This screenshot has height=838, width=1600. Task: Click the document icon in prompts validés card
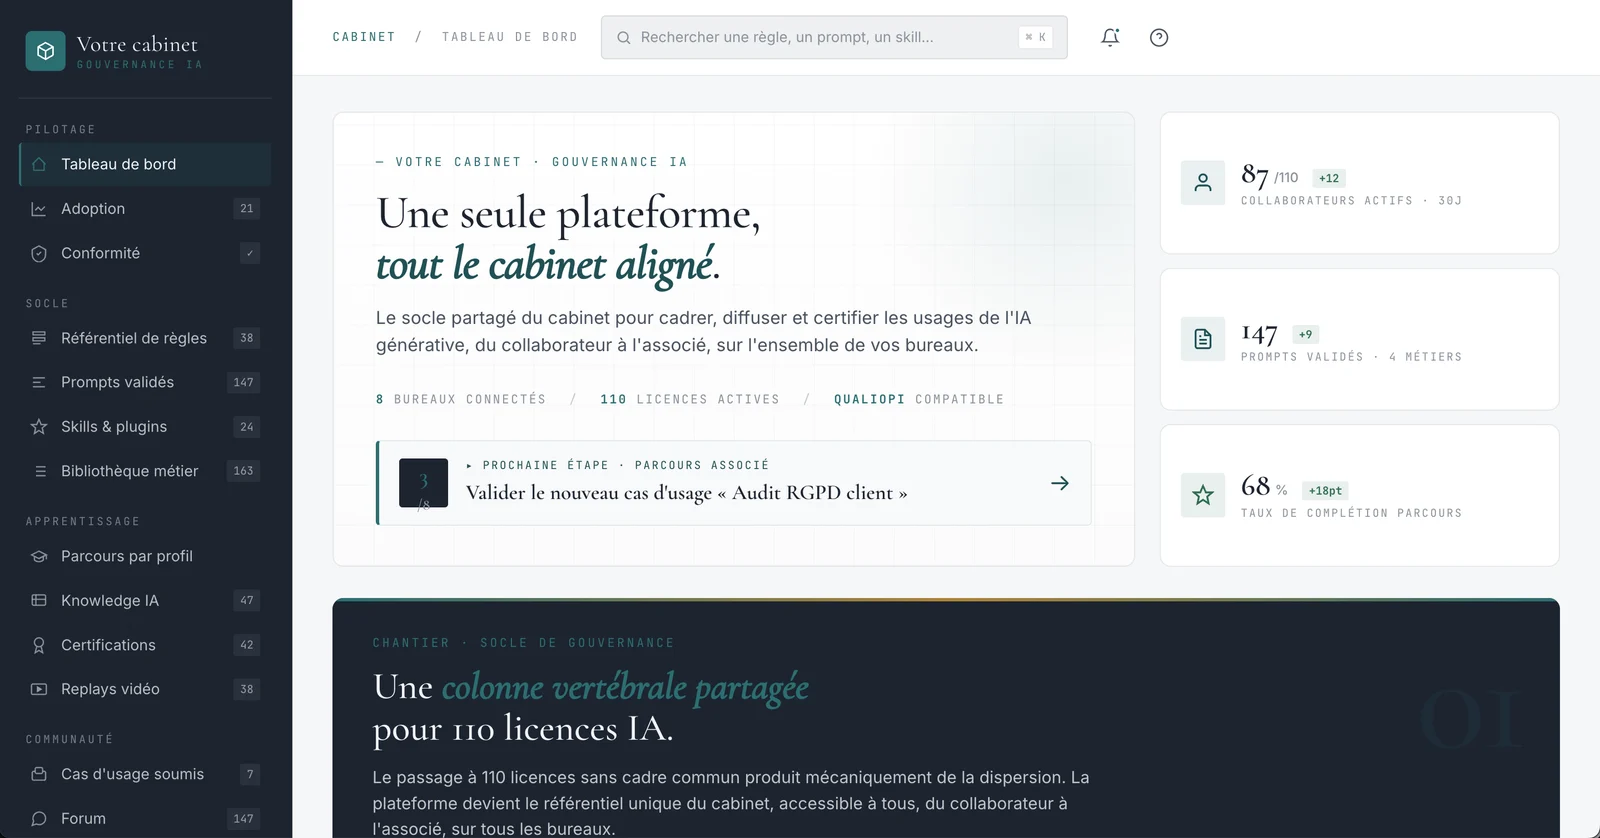(1203, 339)
